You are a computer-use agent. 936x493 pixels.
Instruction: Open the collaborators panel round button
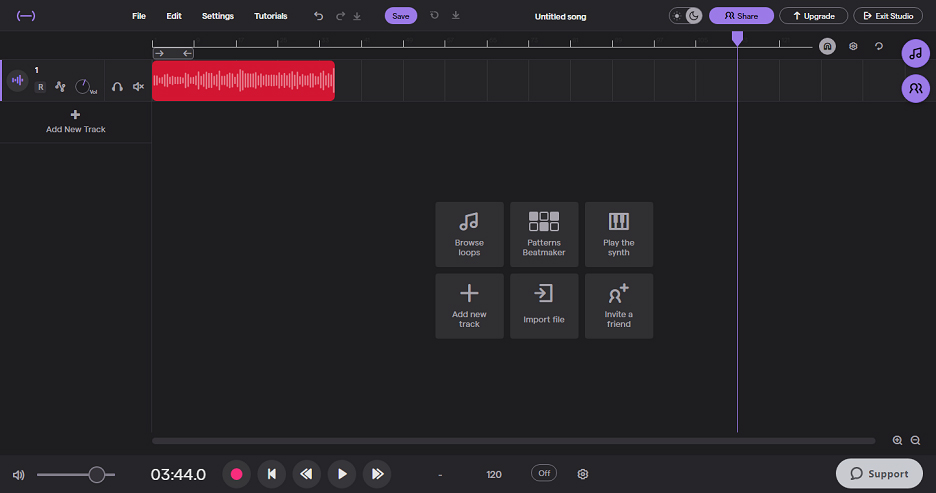pos(915,89)
